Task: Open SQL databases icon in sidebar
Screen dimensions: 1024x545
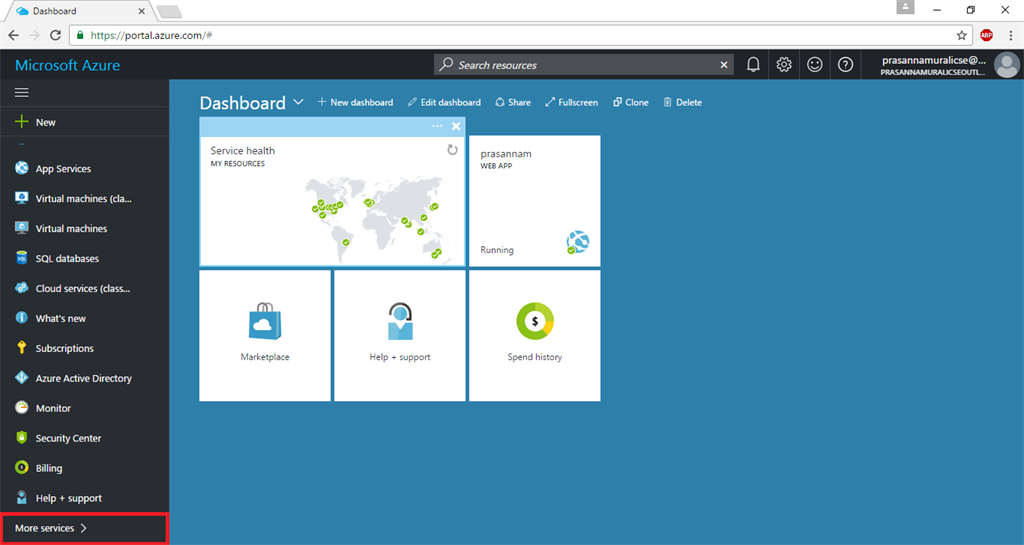Action: pyautogui.click(x=22, y=258)
